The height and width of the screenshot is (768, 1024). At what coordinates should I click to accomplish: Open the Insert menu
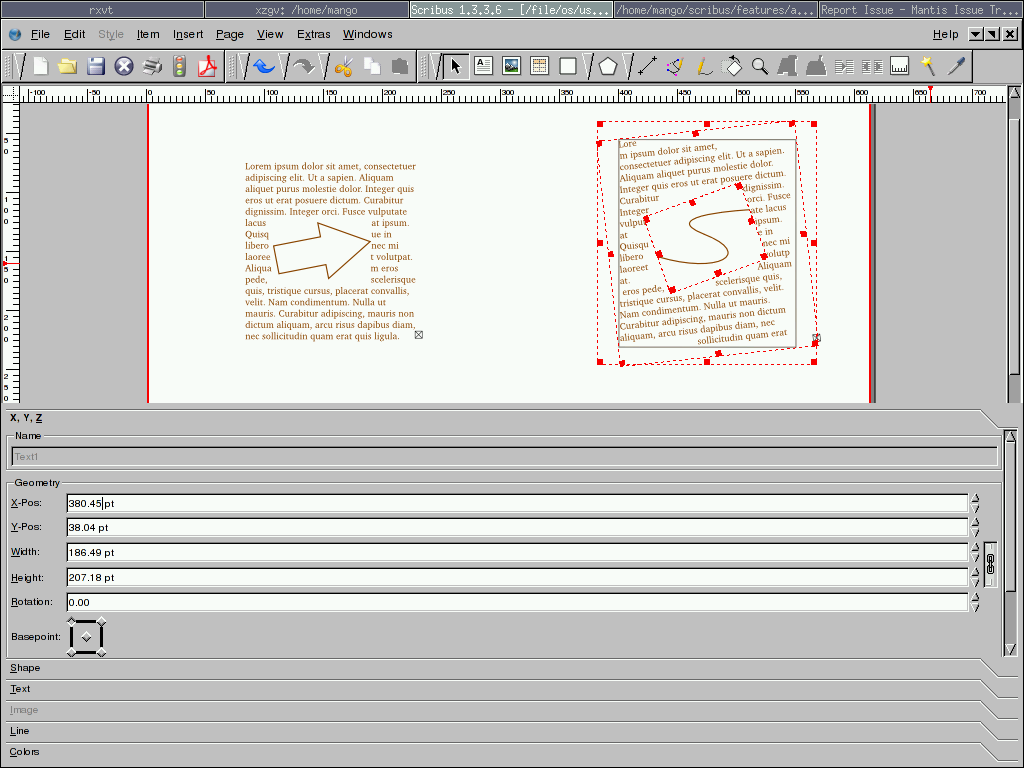click(188, 34)
